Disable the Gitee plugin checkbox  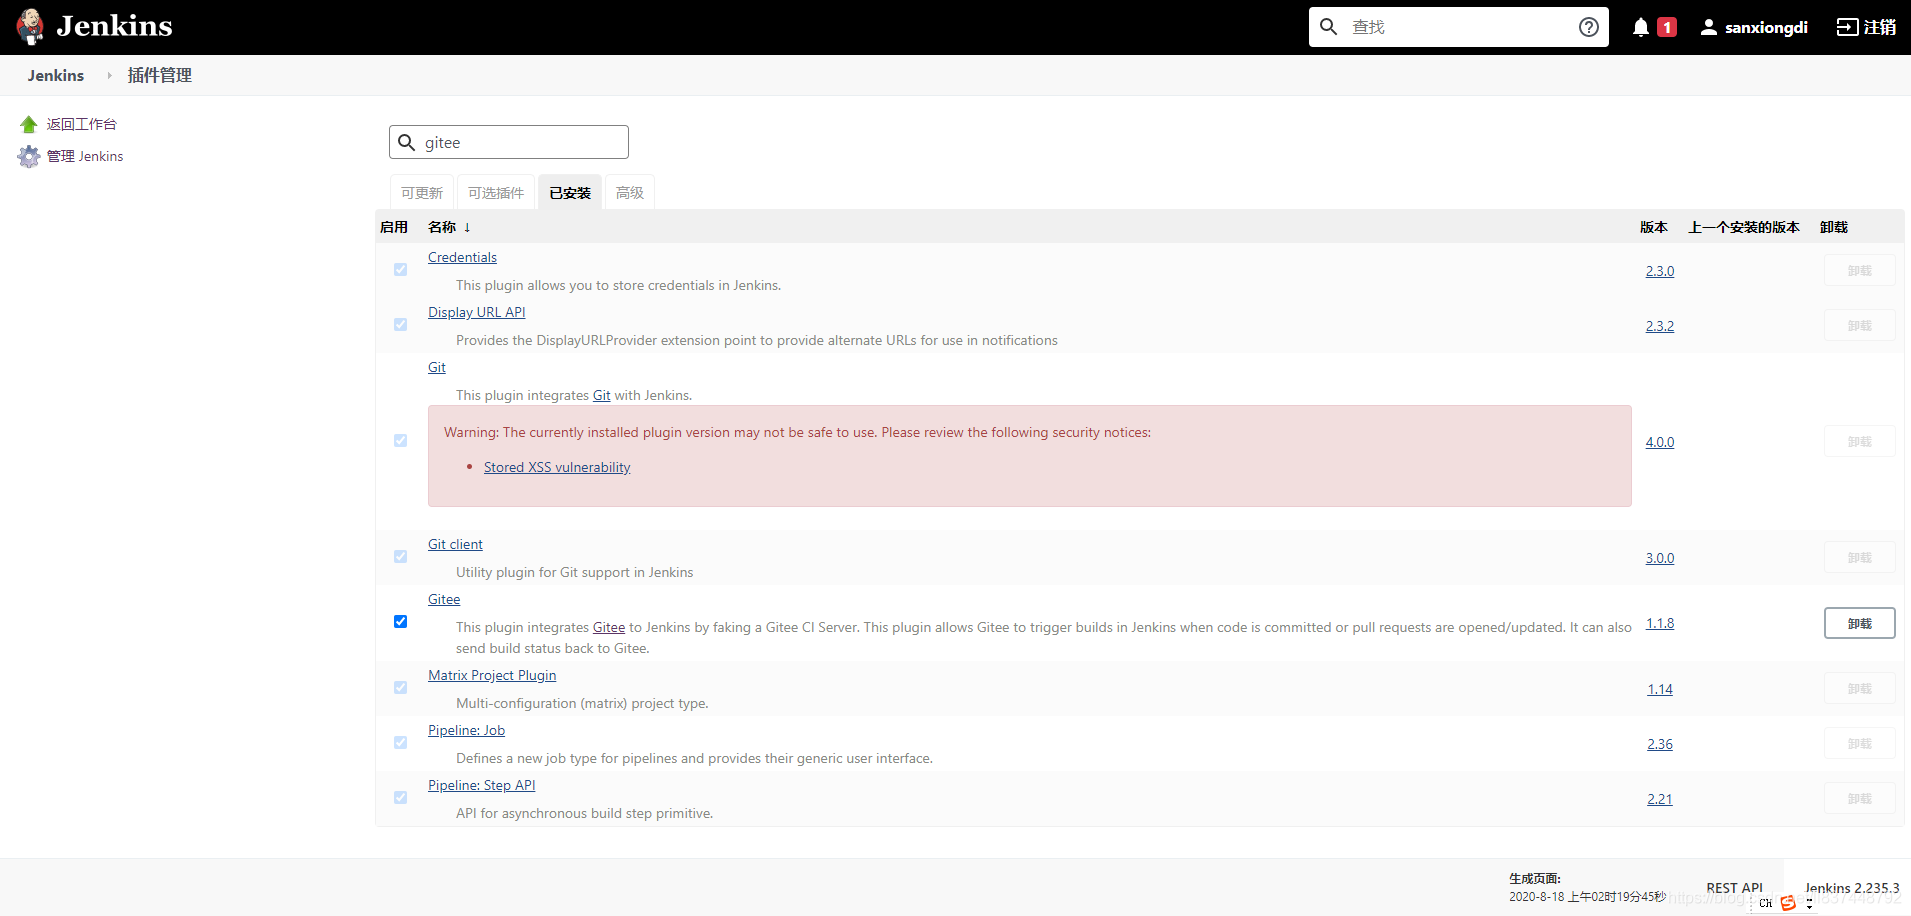[x=400, y=621]
